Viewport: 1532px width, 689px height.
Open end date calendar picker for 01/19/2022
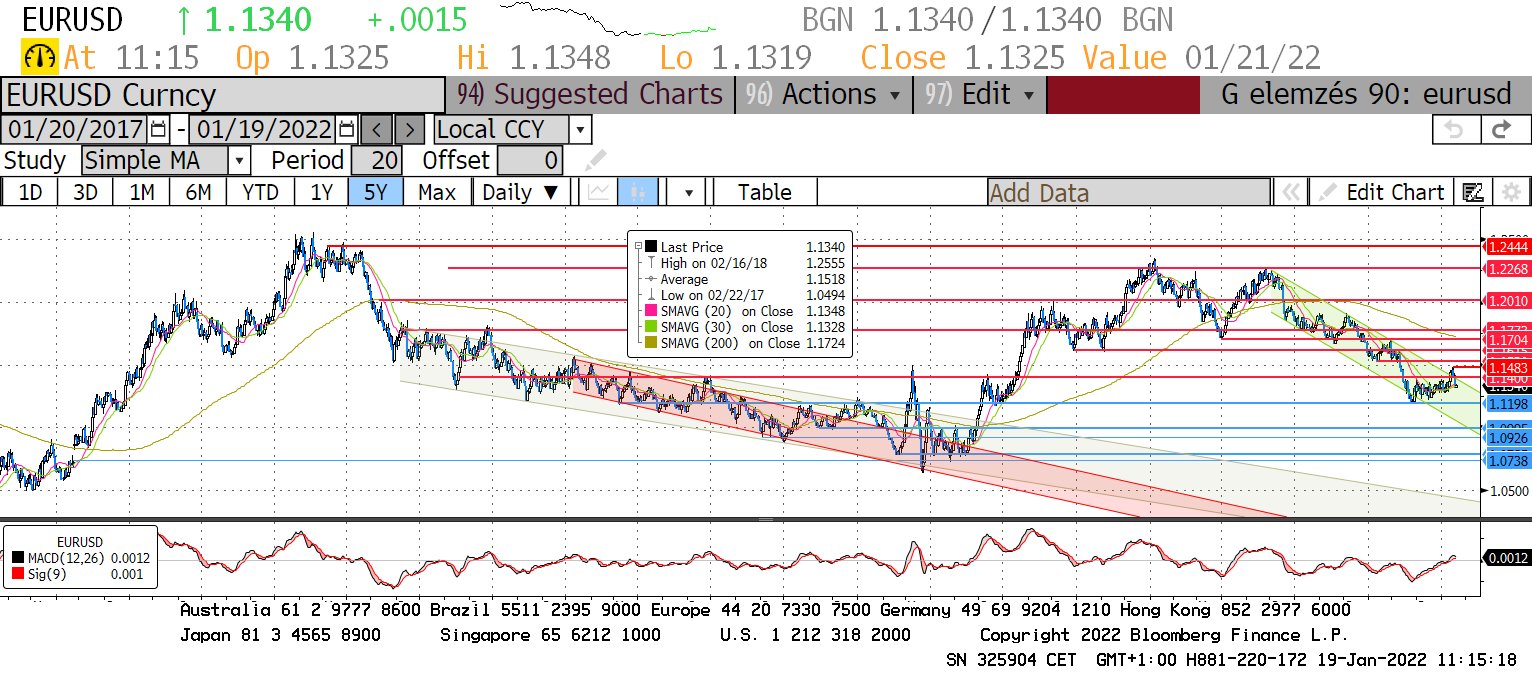point(346,129)
